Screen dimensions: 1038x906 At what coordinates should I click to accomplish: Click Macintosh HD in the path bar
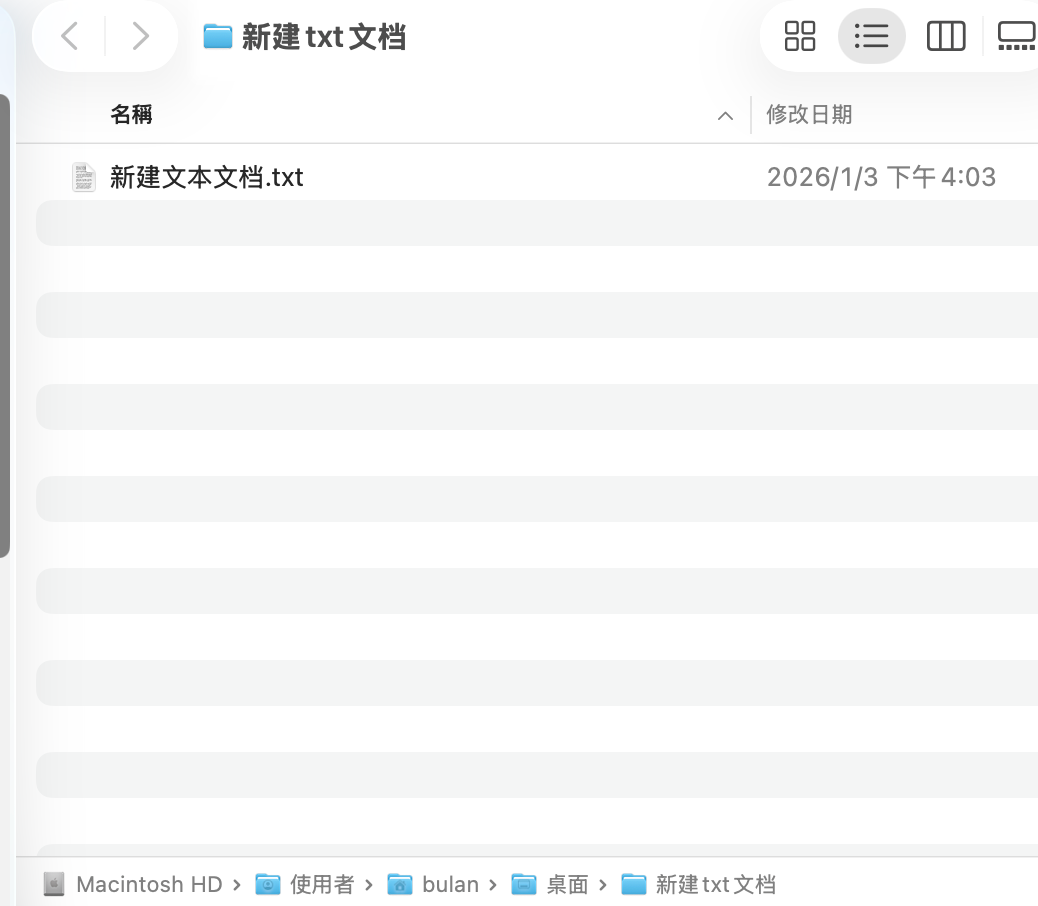(x=148, y=884)
